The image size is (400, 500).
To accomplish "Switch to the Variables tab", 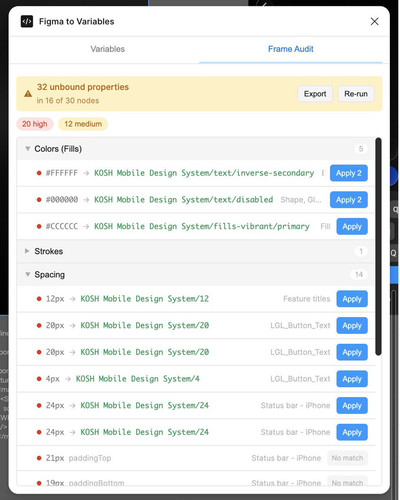I will (108, 49).
